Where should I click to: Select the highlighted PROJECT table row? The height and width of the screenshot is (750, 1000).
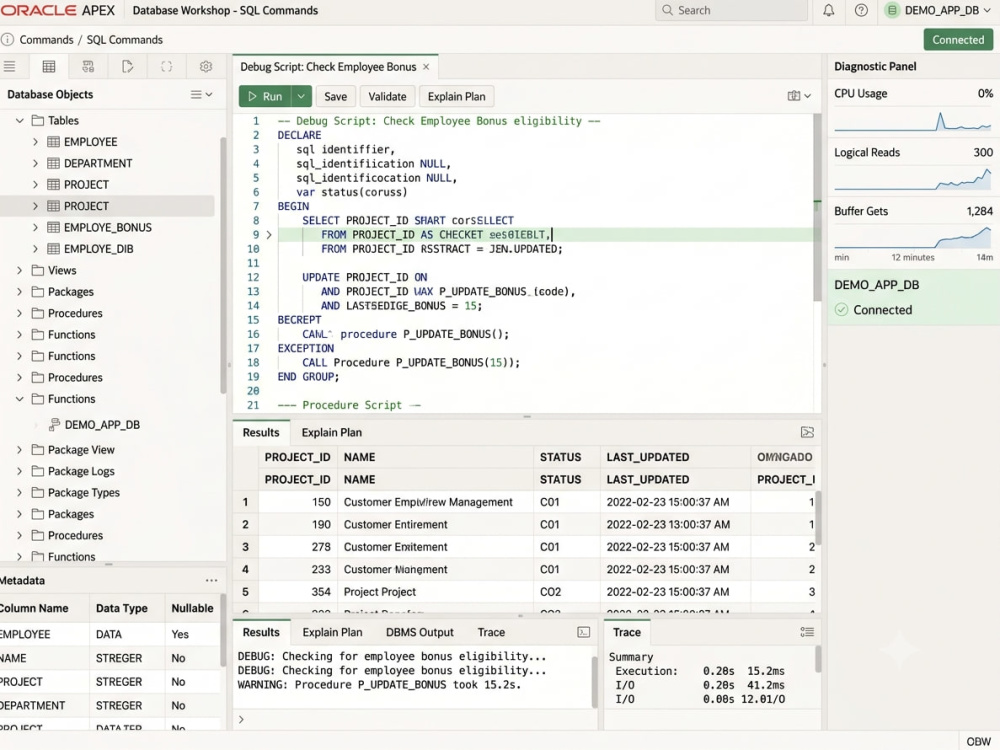(x=107, y=206)
